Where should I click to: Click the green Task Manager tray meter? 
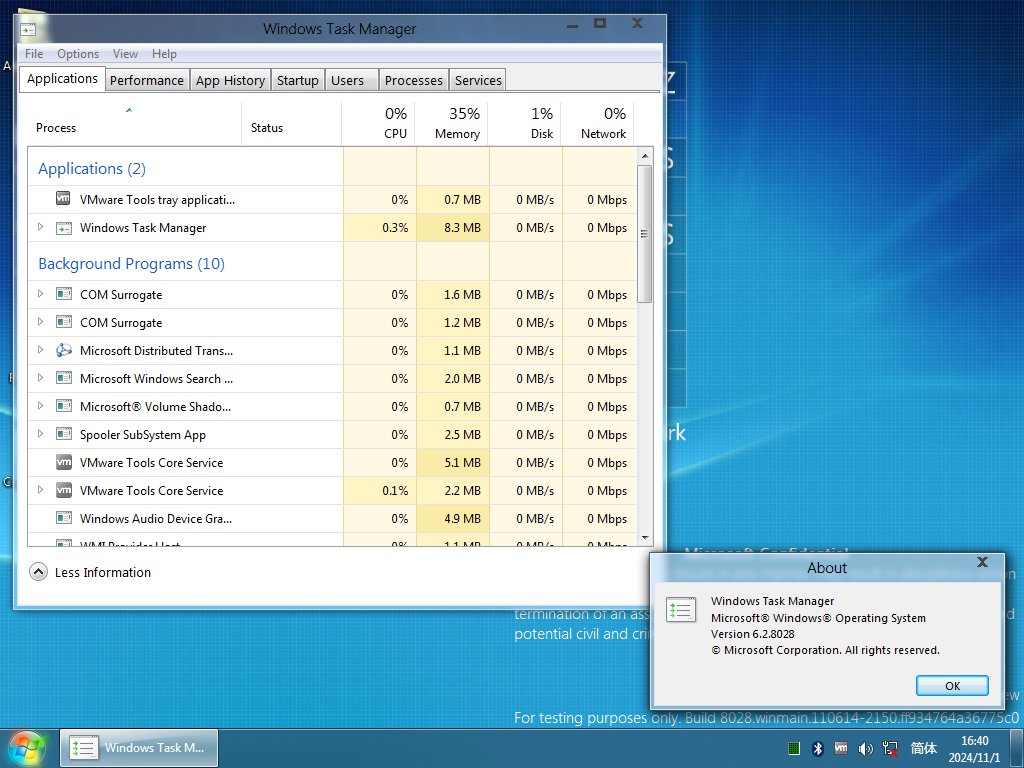pos(794,748)
